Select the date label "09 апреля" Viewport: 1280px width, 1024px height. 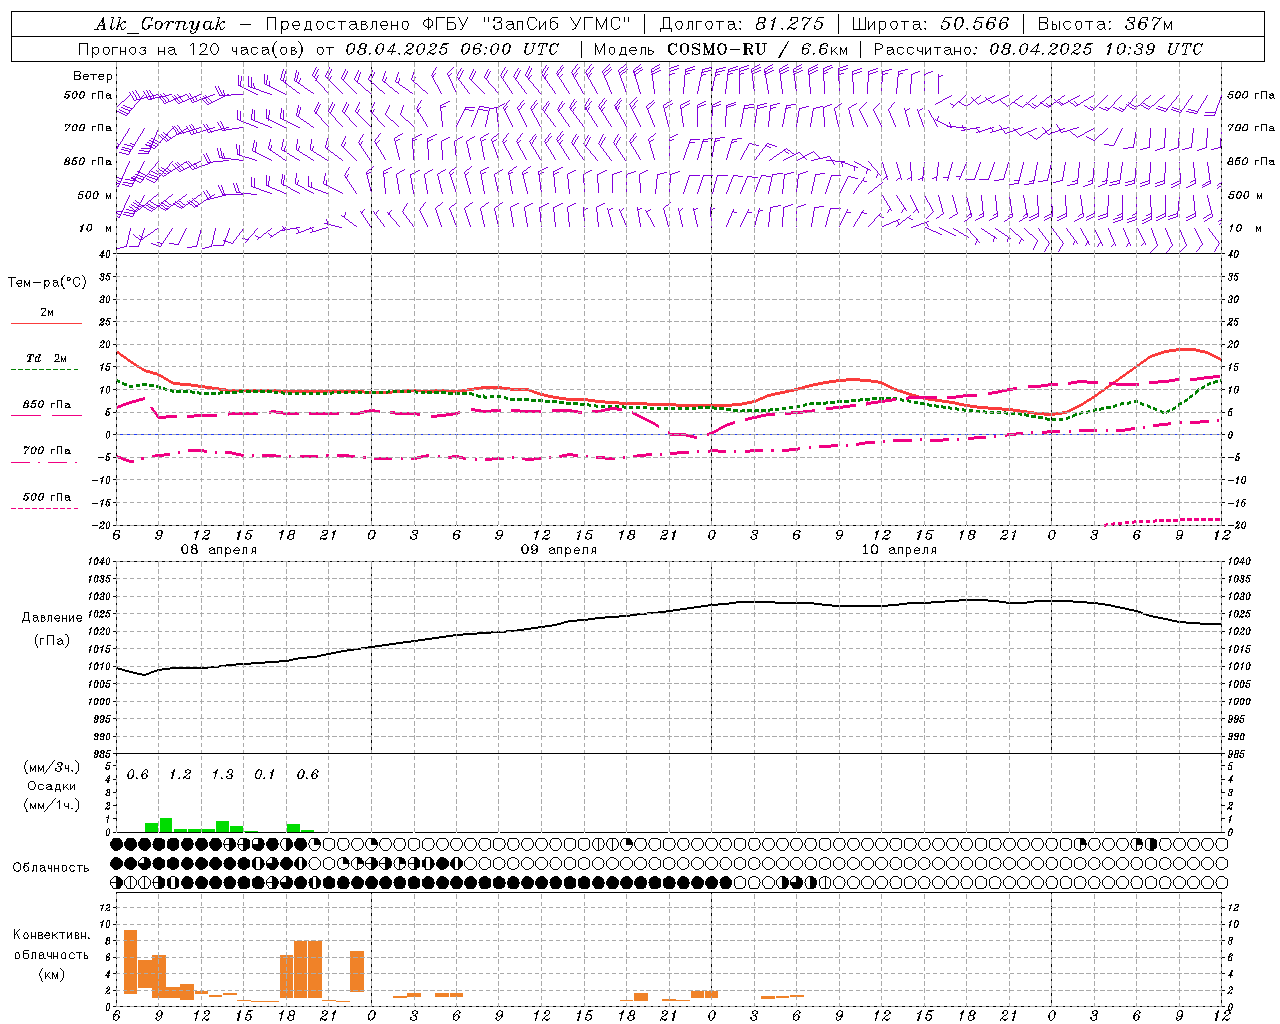click(558, 550)
